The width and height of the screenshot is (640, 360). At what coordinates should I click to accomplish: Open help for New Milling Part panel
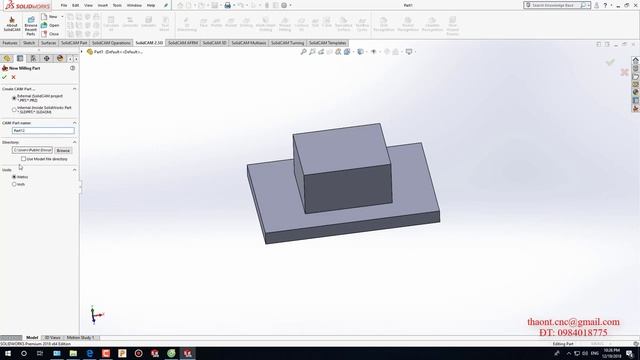(73, 68)
